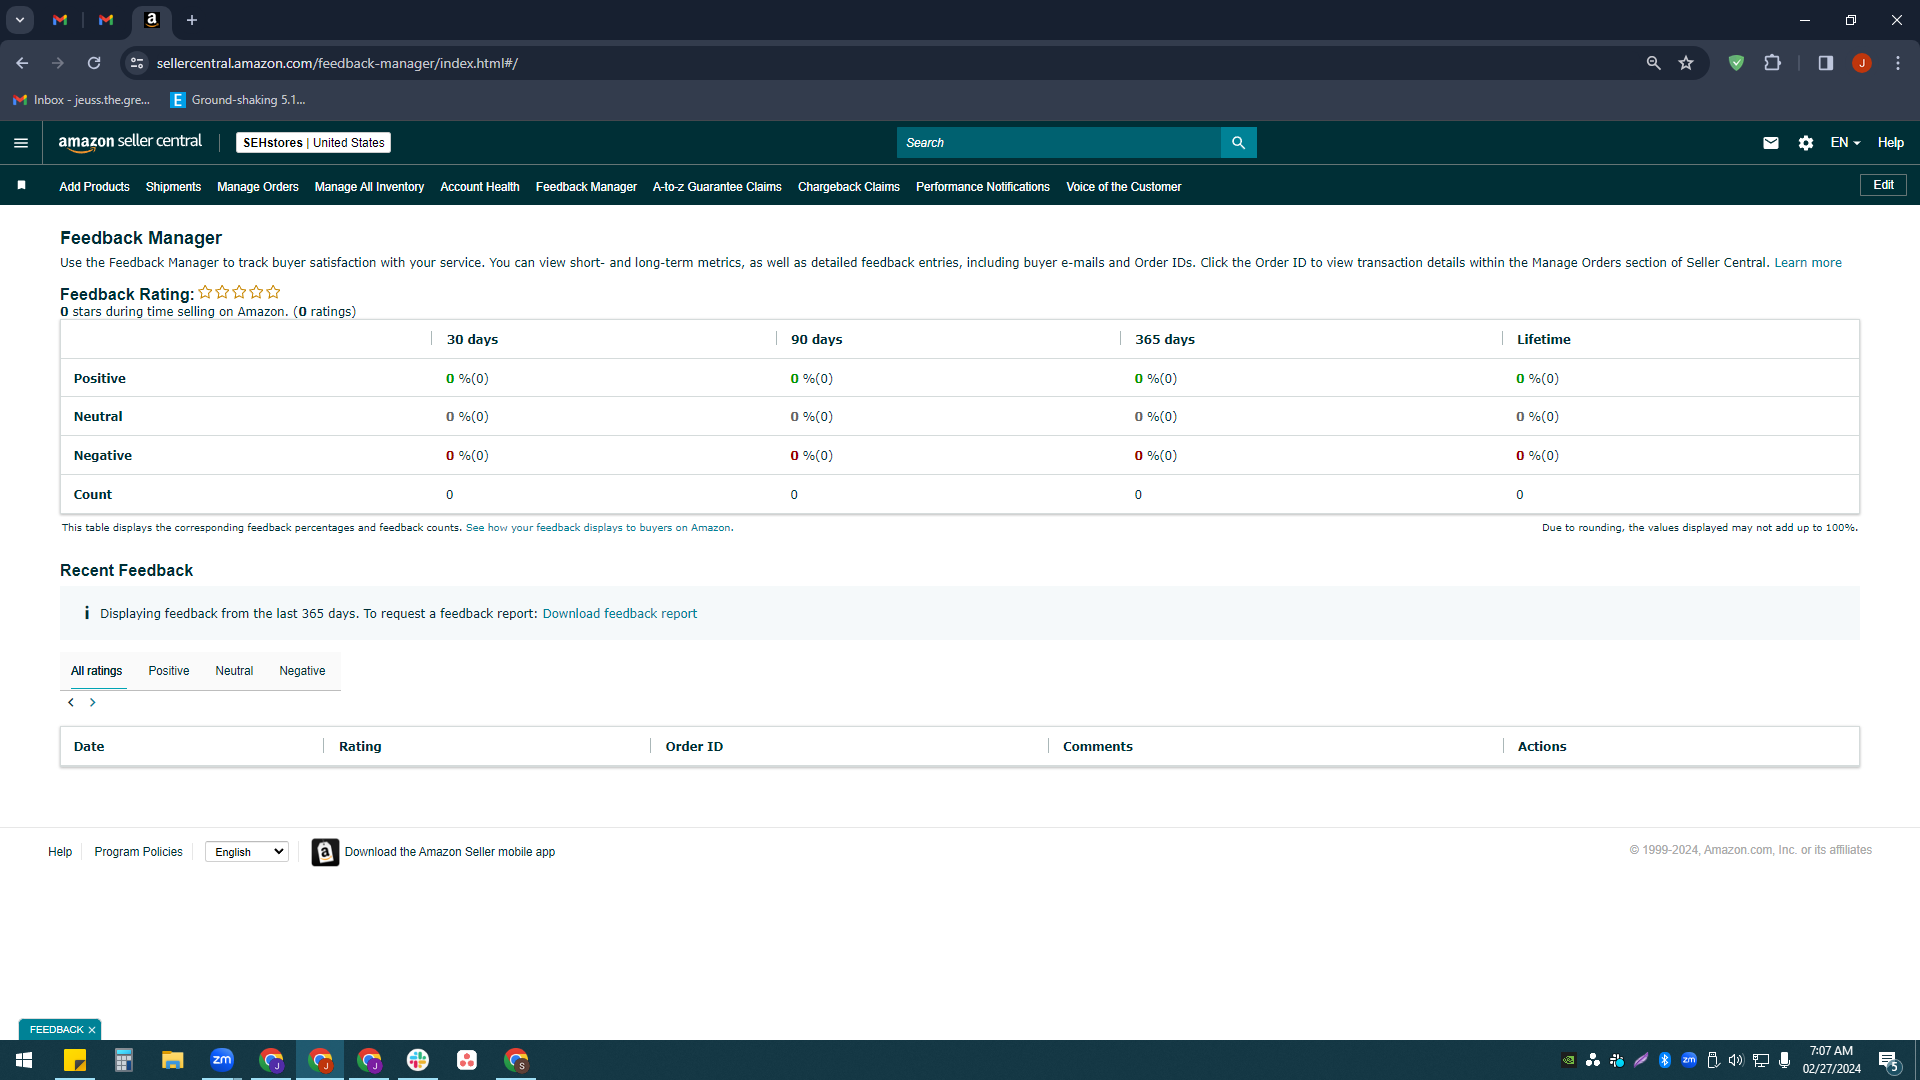Switch to the Negative ratings tab
Viewport: 1920px width, 1080px height.
point(302,671)
